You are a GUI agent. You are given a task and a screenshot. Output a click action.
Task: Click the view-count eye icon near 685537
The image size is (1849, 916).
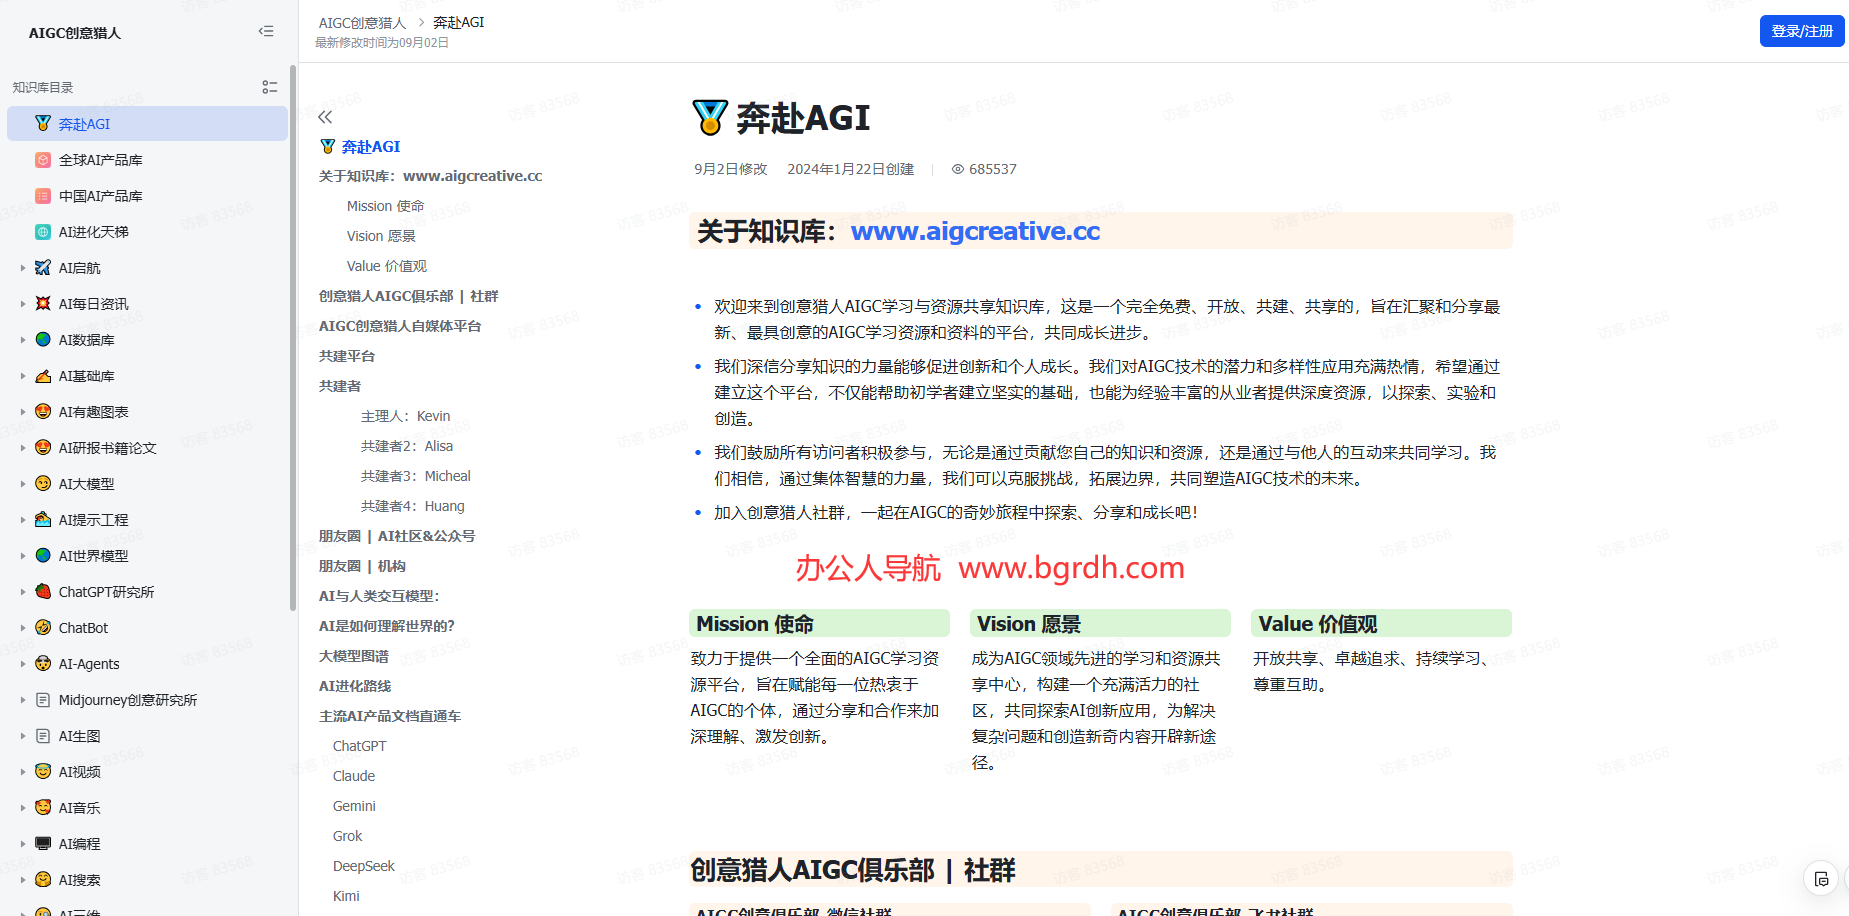957,169
